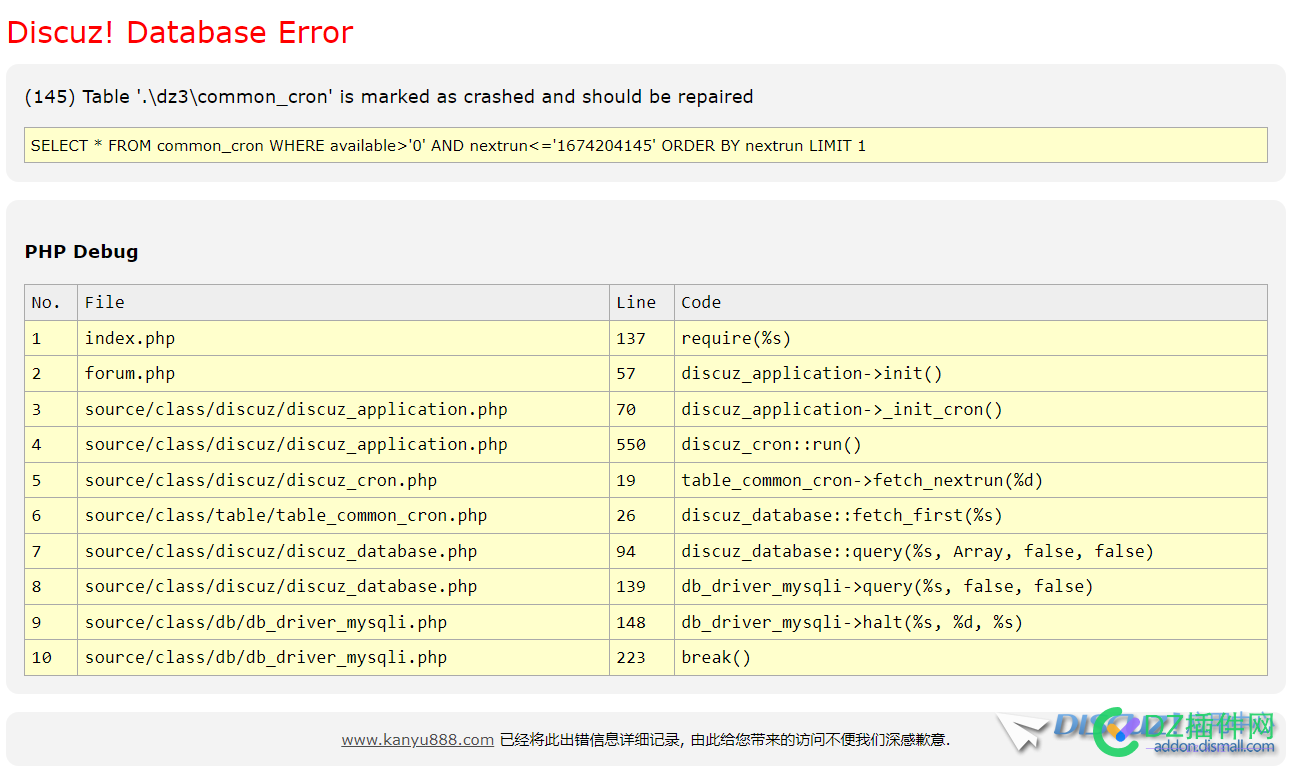Select the index.php file cell
The width and height of the screenshot is (1293, 772).
tap(343, 338)
